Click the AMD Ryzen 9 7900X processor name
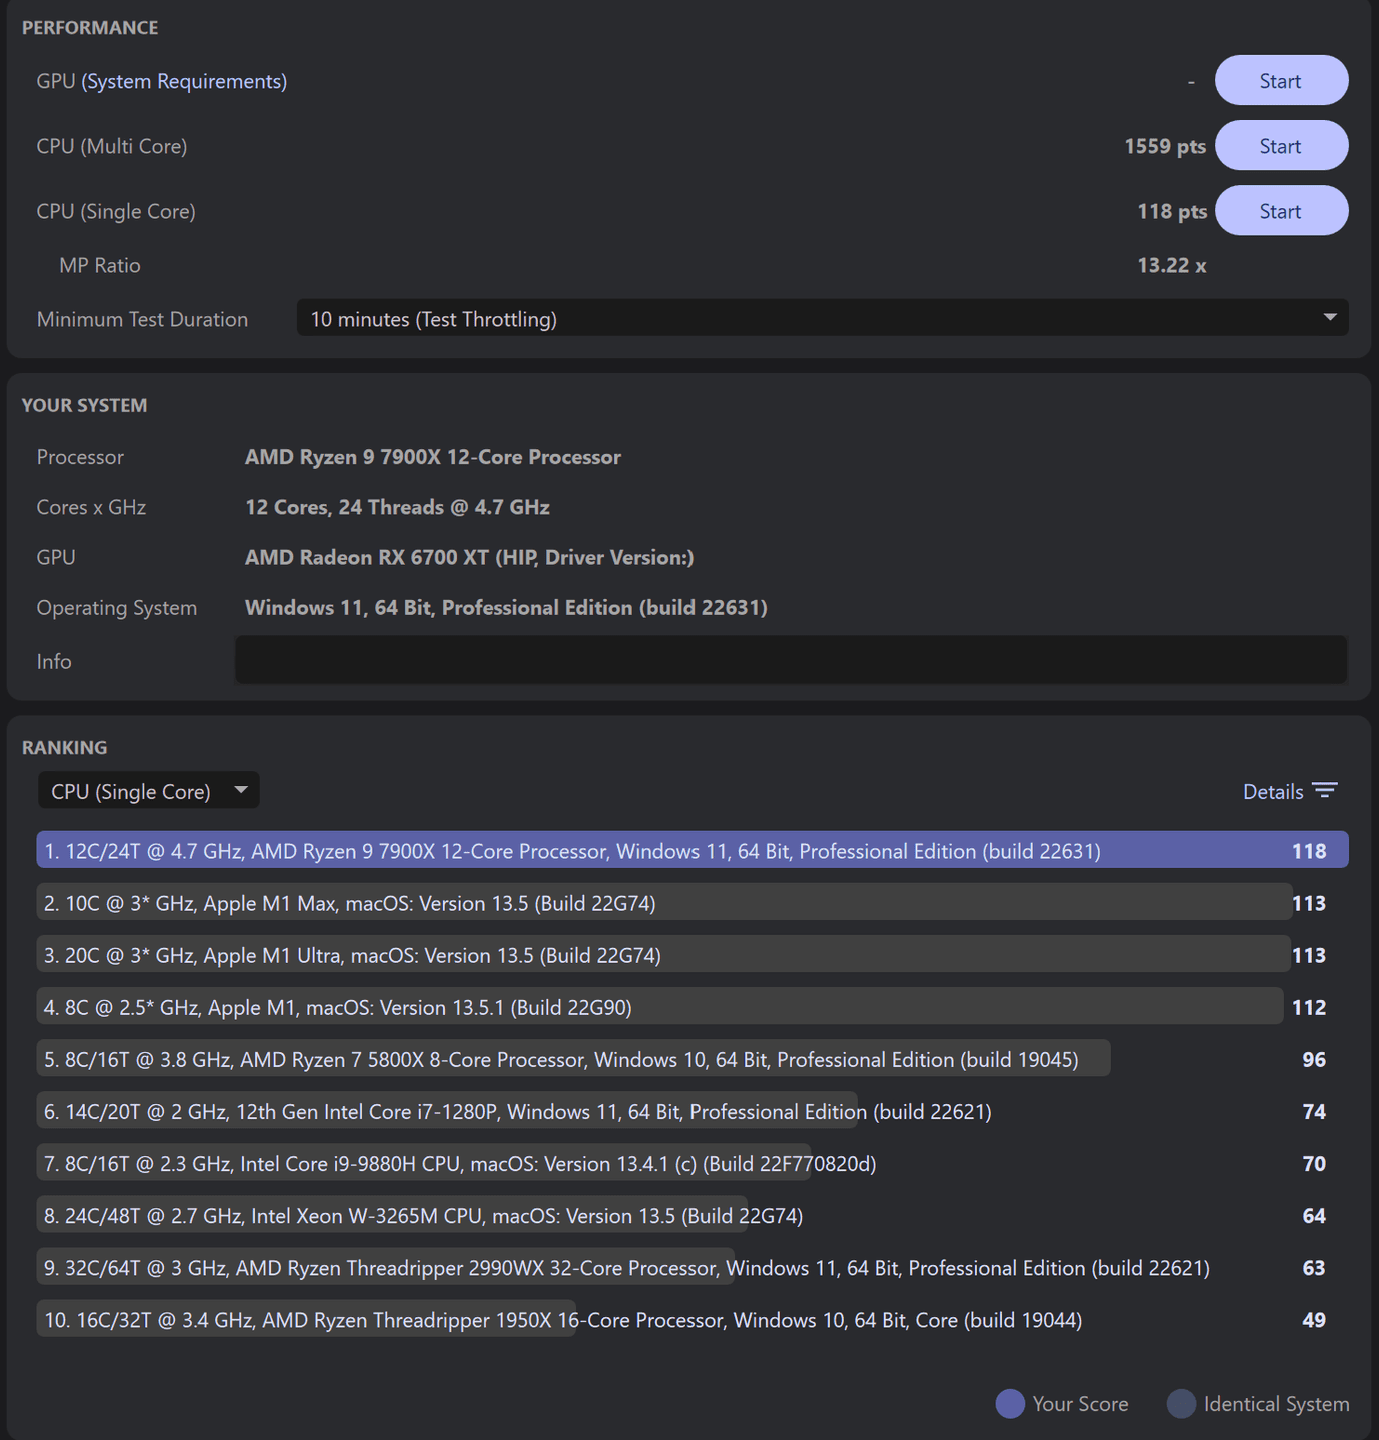 click(x=433, y=457)
